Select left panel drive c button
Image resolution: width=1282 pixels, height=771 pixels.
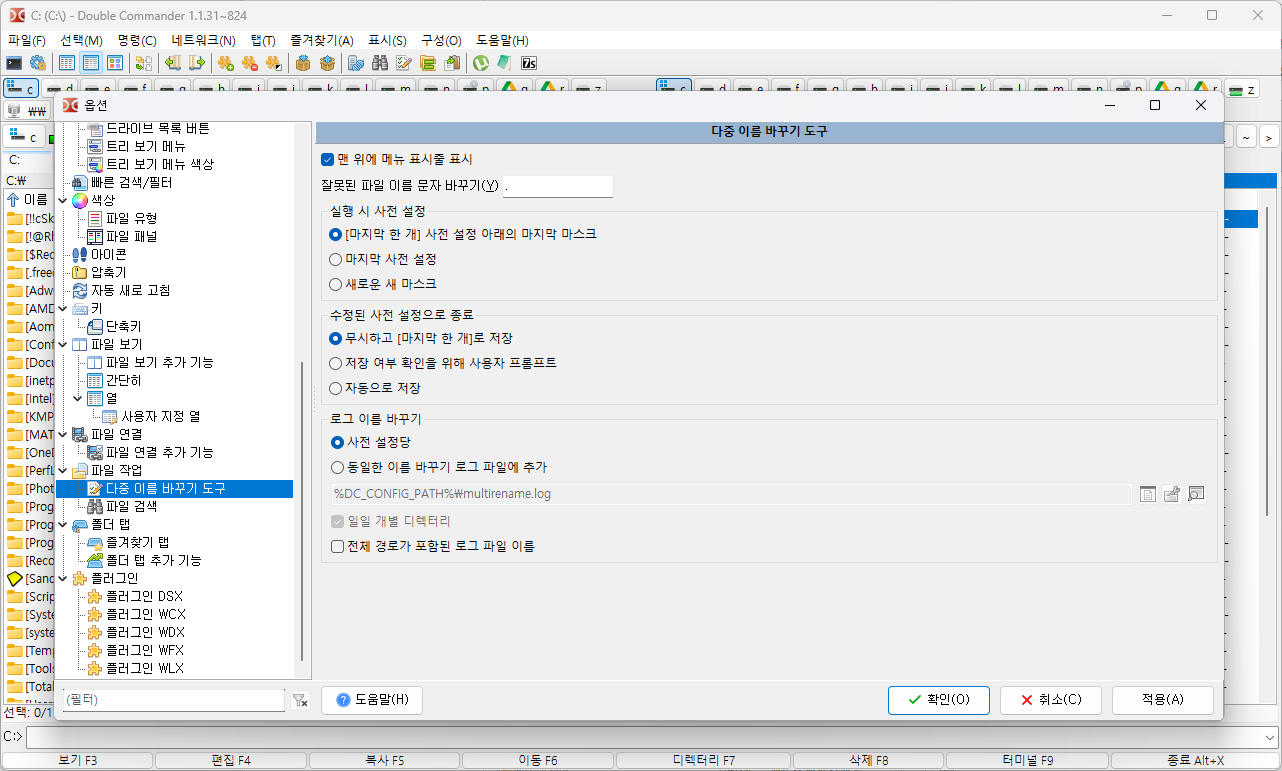pos(22,88)
